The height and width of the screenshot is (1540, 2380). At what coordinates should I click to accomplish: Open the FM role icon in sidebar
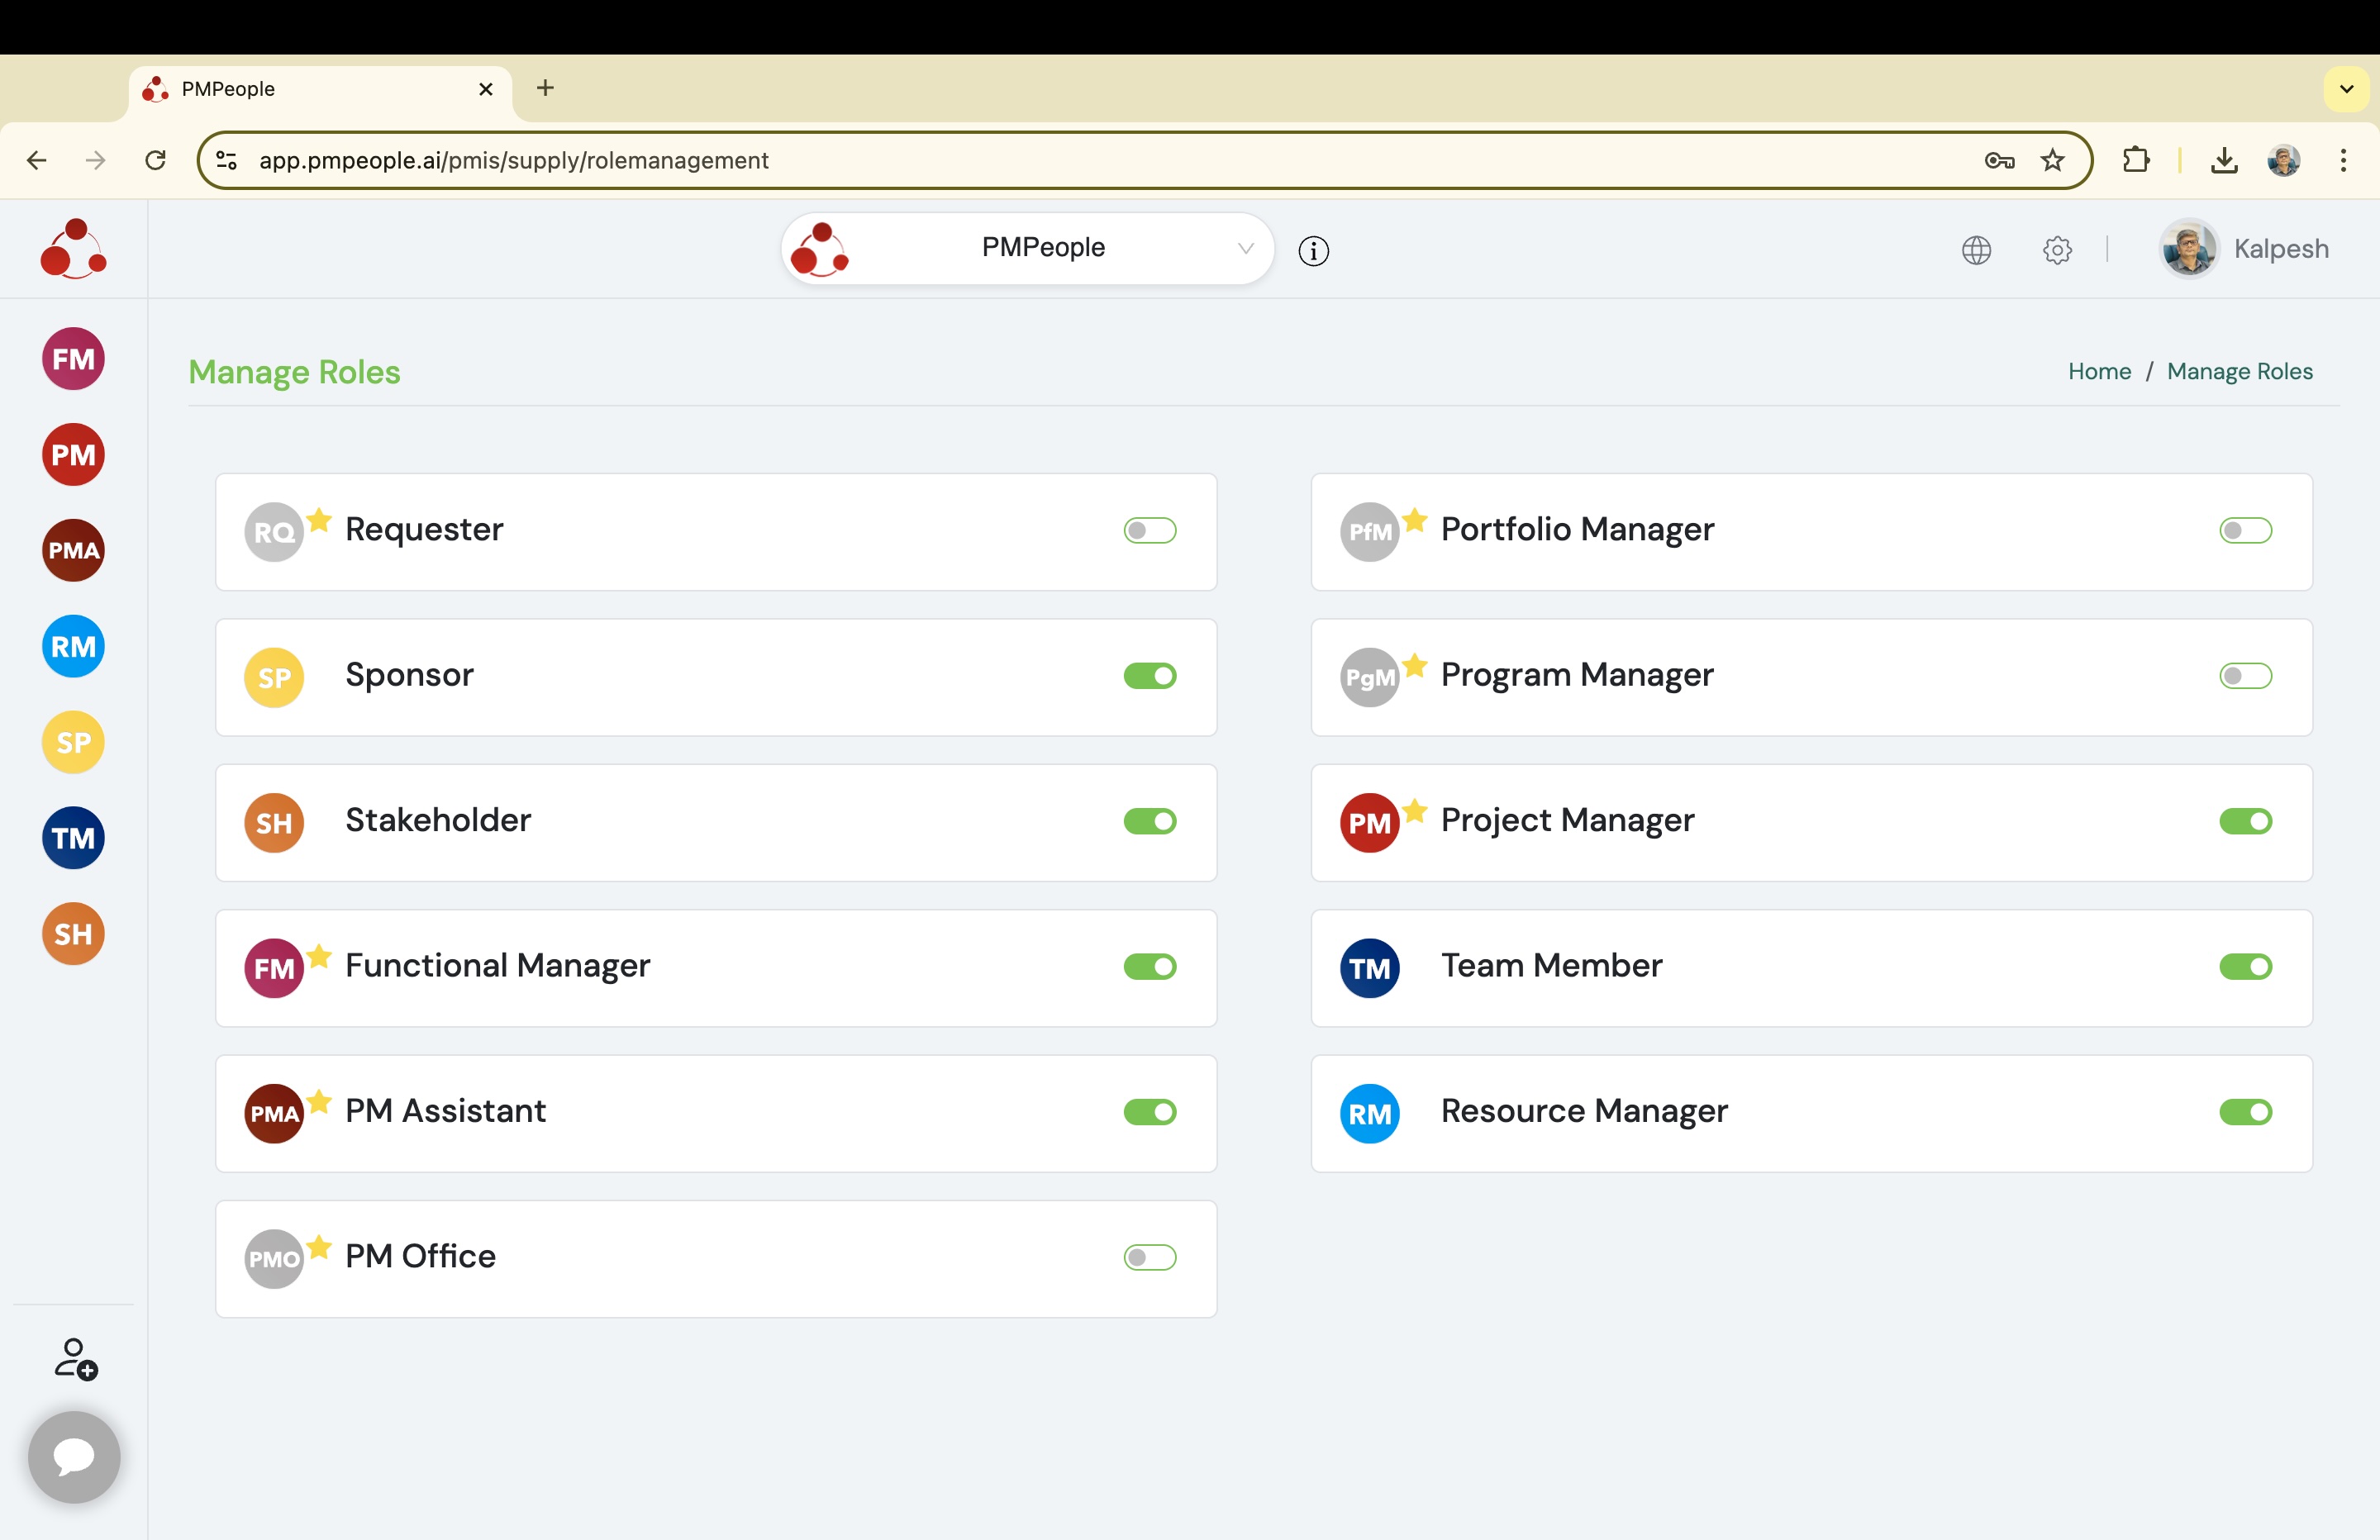pos(73,359)
